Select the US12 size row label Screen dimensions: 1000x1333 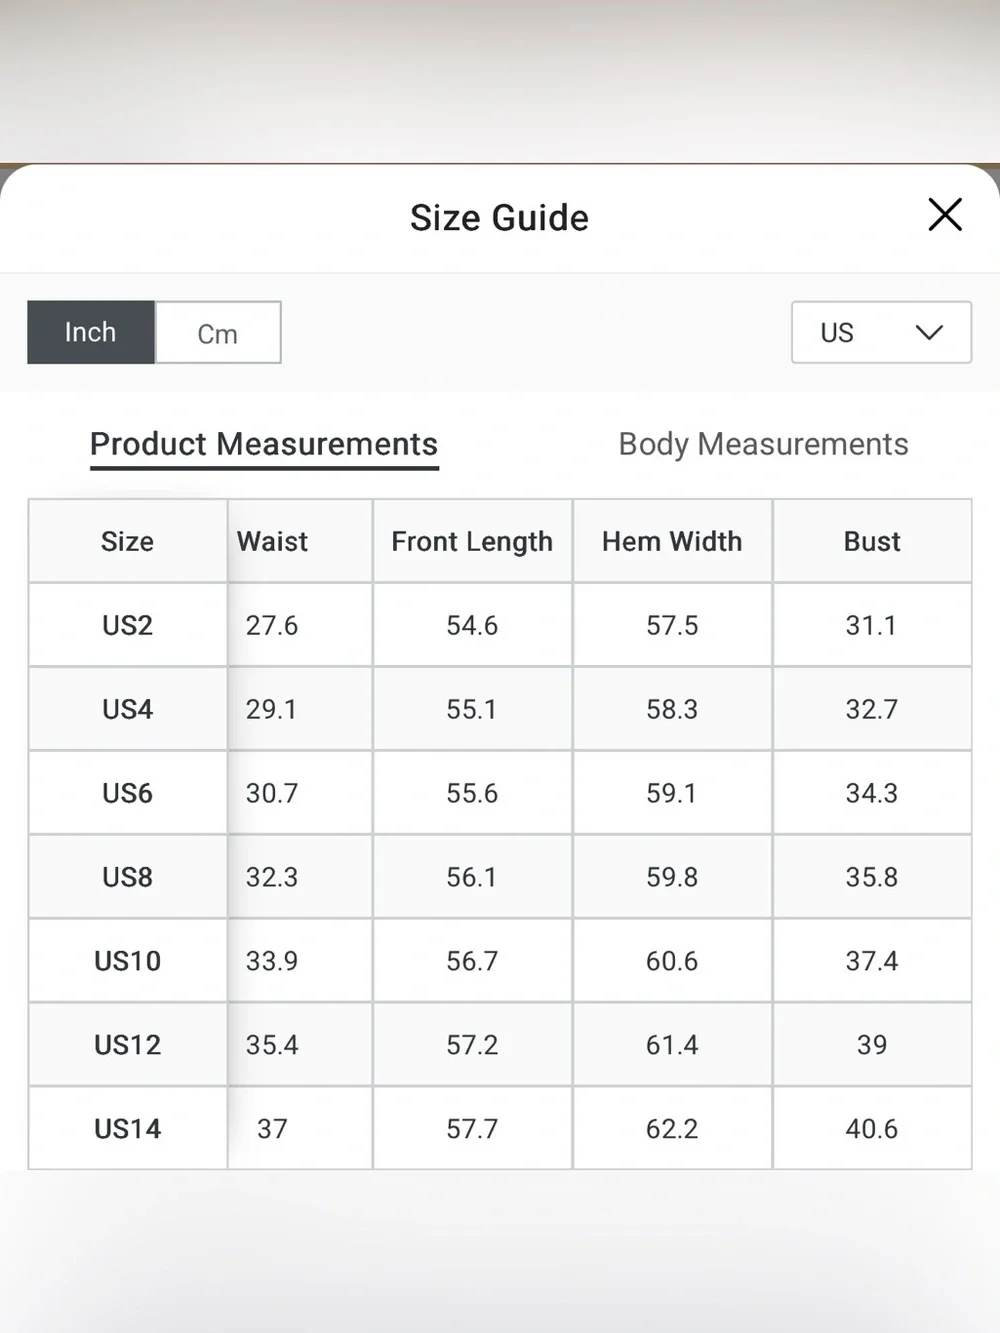click(128, 1045)
